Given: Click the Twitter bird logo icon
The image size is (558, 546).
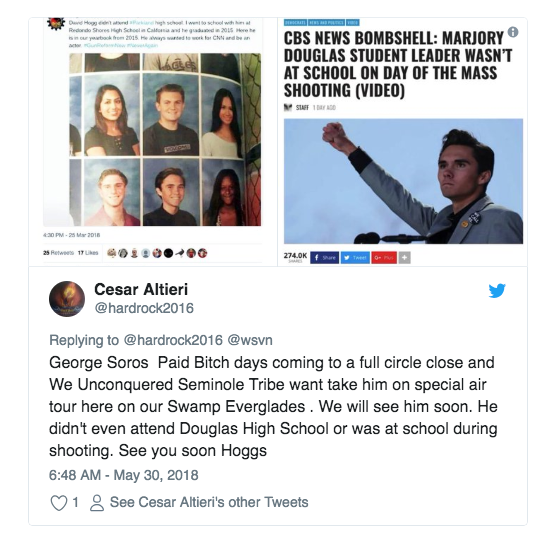Looking at the screenshot, I should pos(497,290).
